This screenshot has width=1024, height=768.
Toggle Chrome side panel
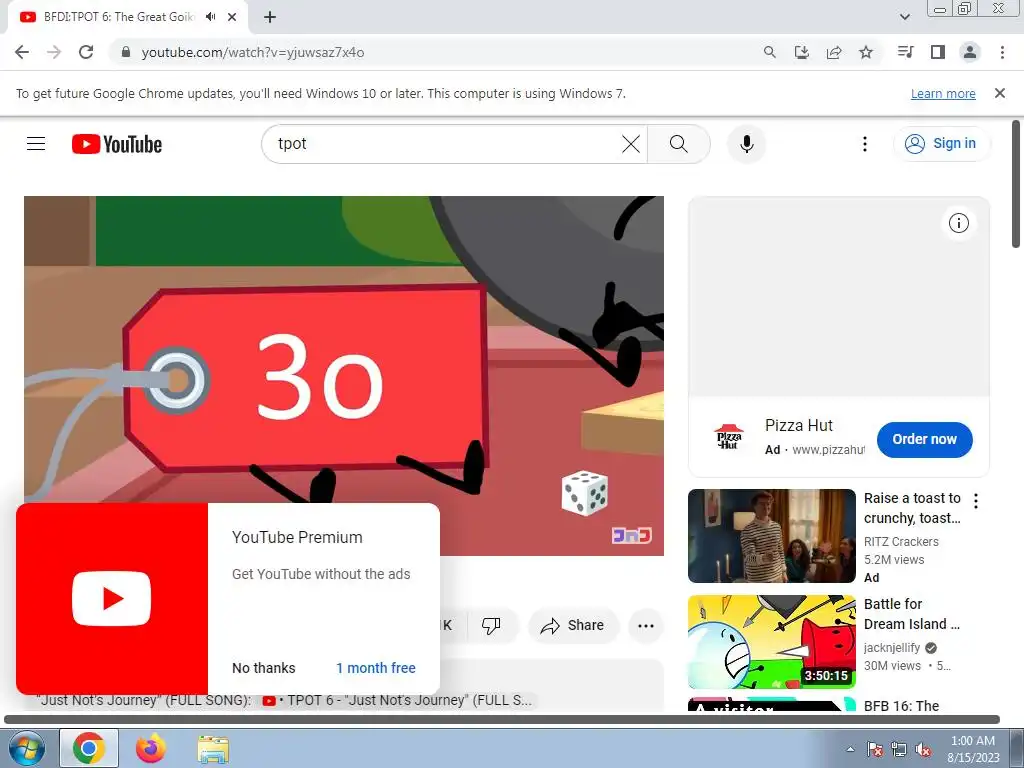[938, 52]
